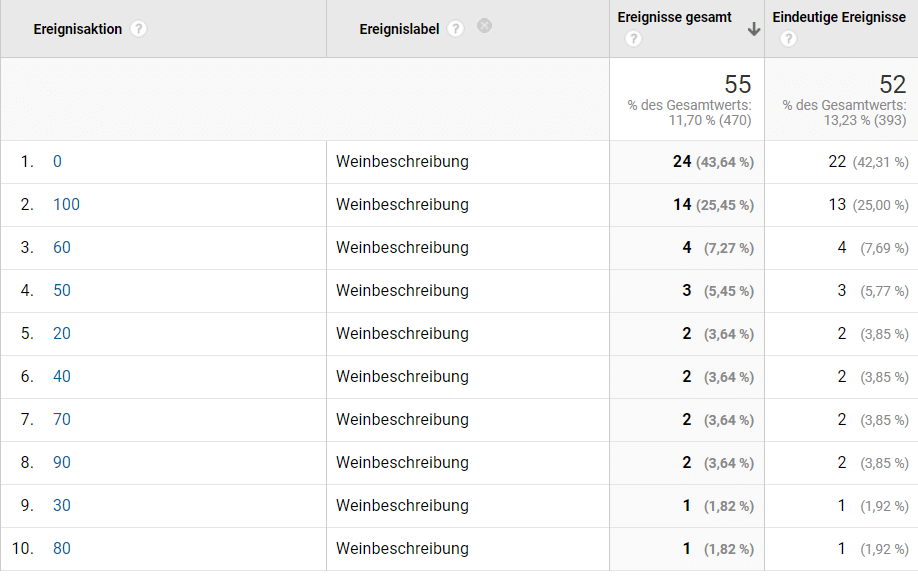Click help icon next to Ereignisaktion

pyautogui.click(x=139, y=29)
